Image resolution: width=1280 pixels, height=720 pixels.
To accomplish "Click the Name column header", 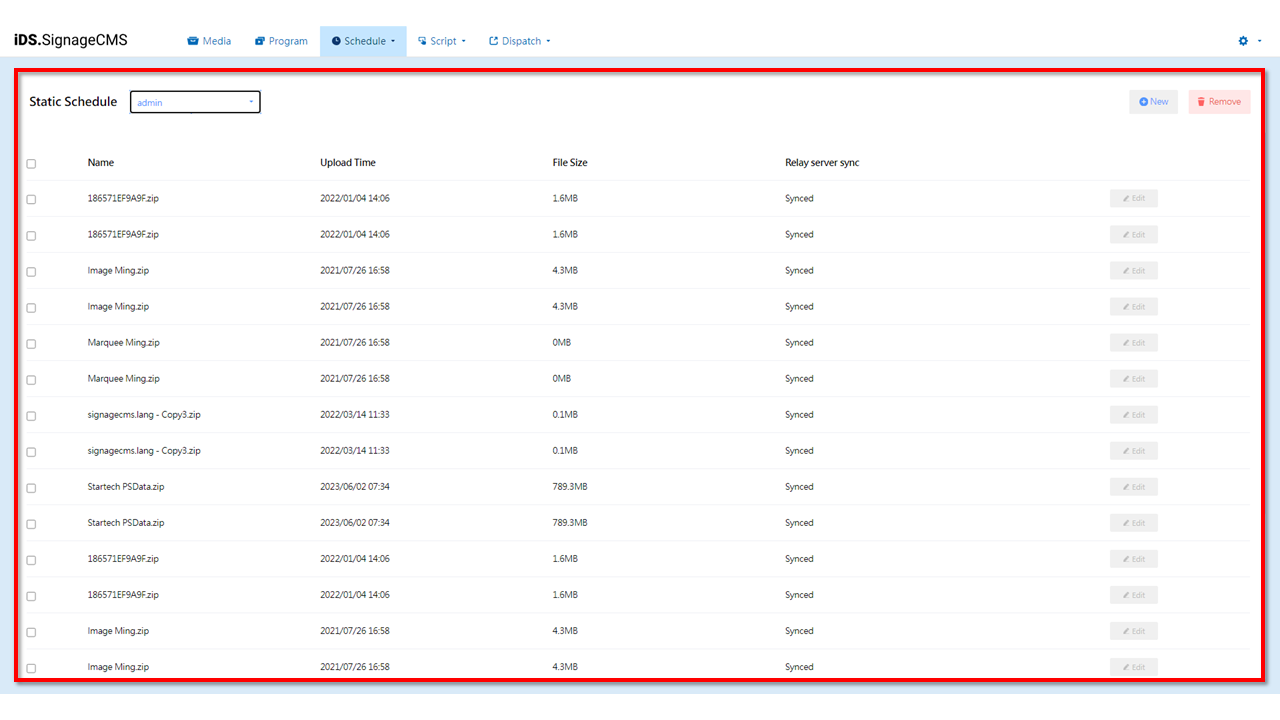I will [101, 163].
